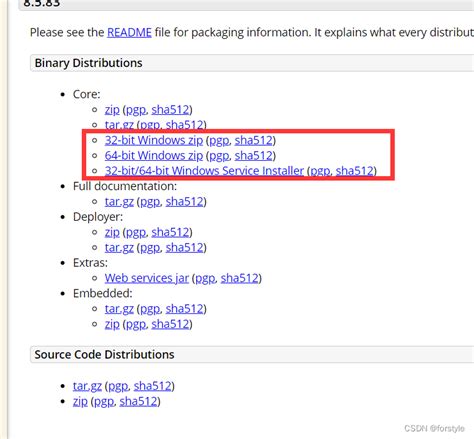Download 32-bit Windows zip
474x439 pixels.
[x=154, y=140]
